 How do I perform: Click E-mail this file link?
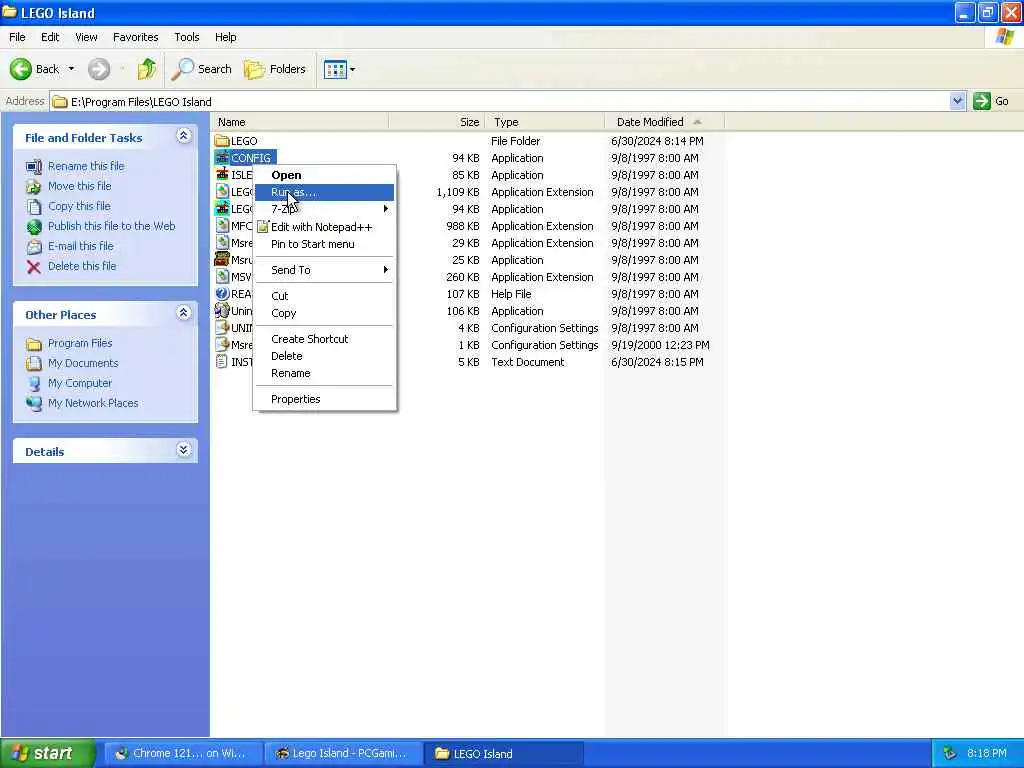pyautogui.click(x=81, y=246)
